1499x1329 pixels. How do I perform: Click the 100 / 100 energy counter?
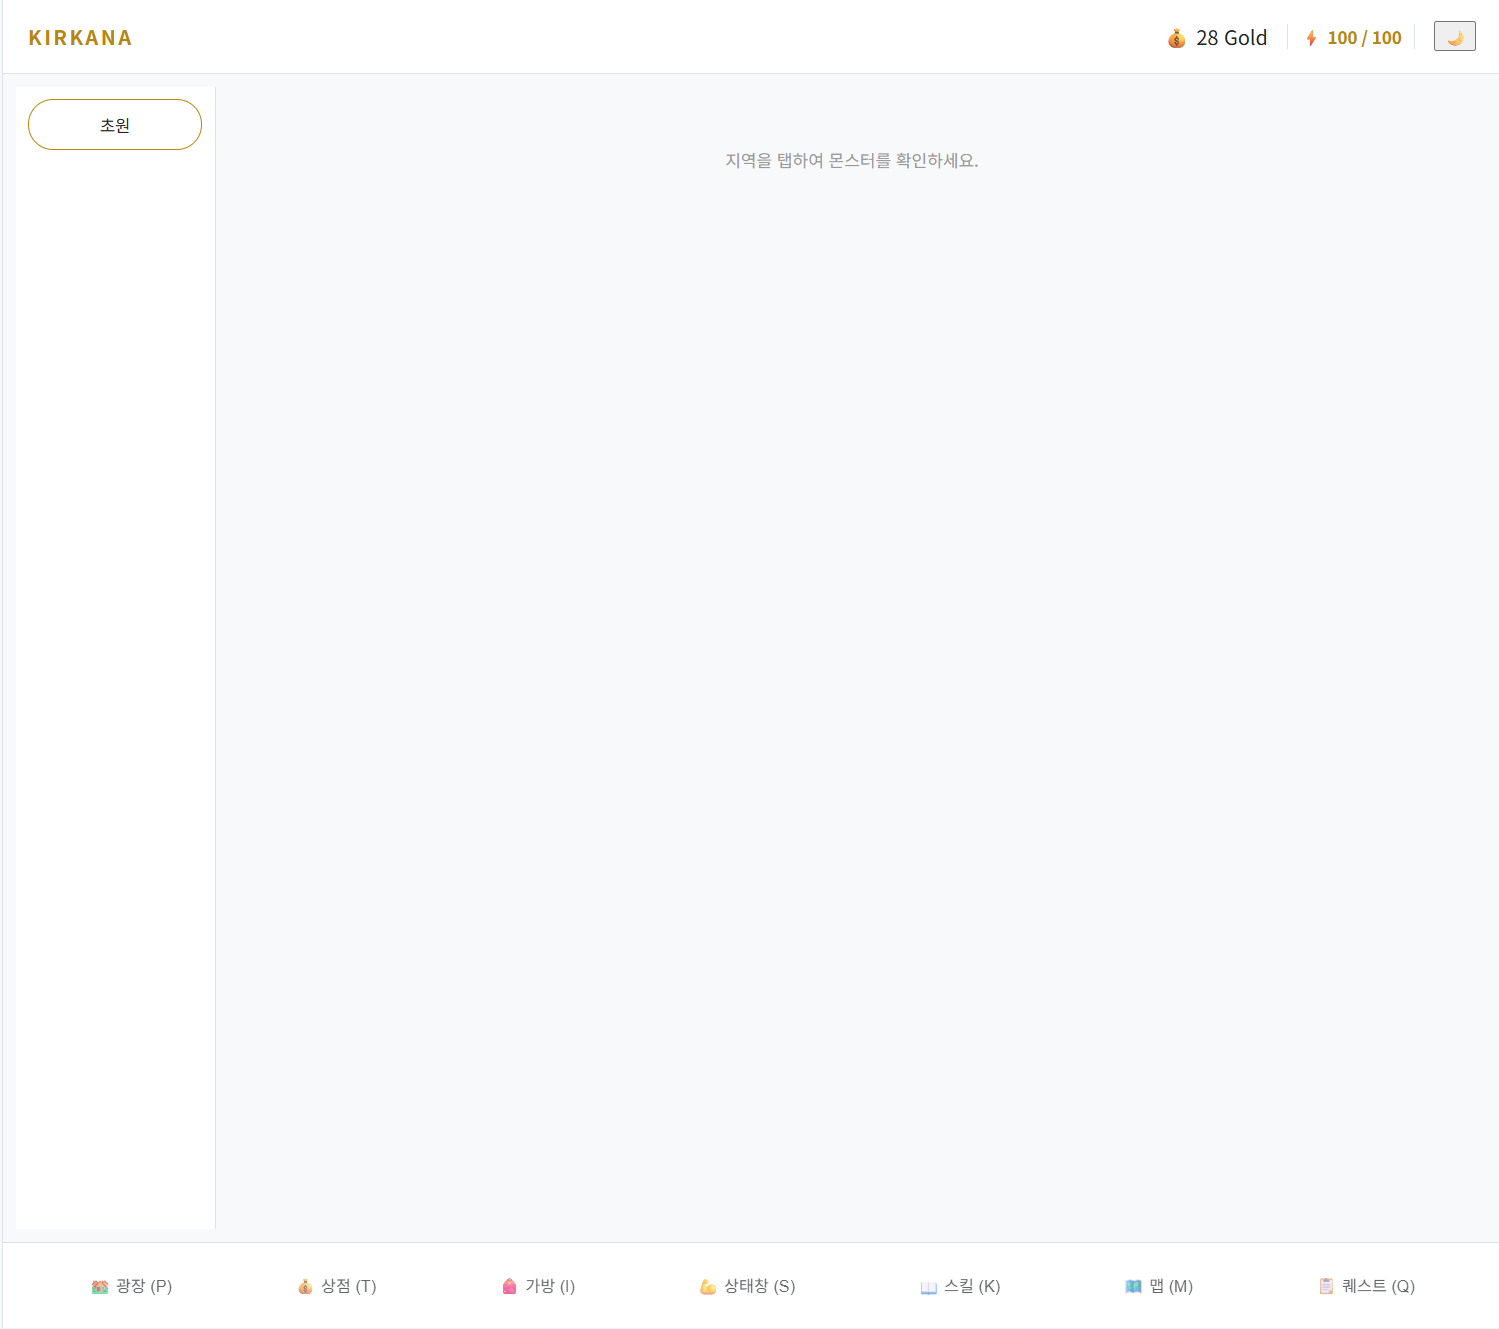click(x=1364, y=38)
